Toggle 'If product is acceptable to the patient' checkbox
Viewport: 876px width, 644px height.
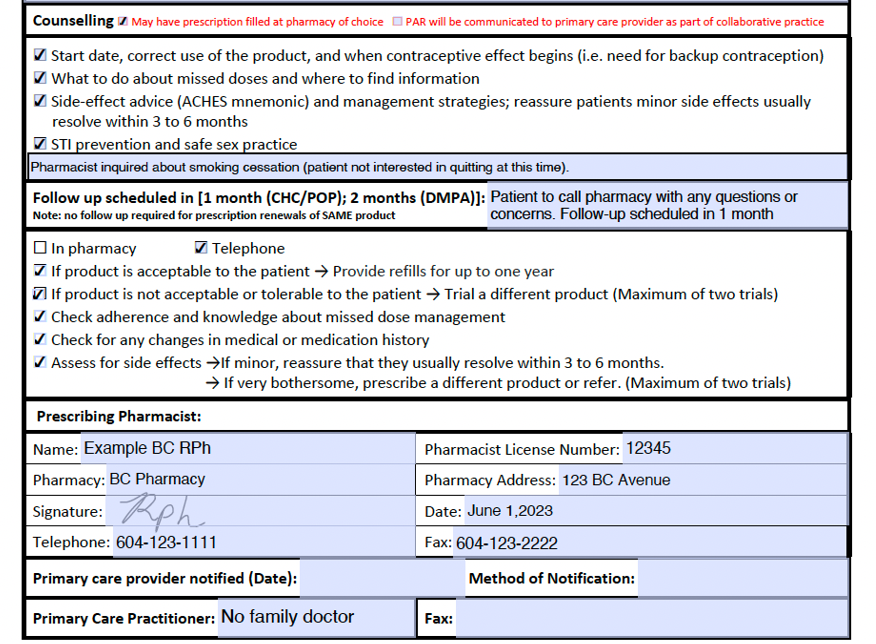(40, 270)
